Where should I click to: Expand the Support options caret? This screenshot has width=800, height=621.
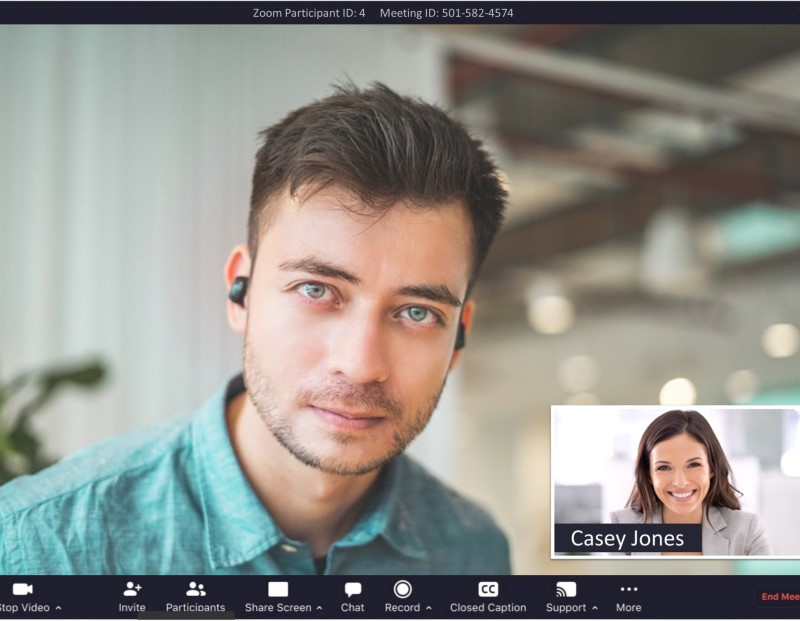point(594,608)
